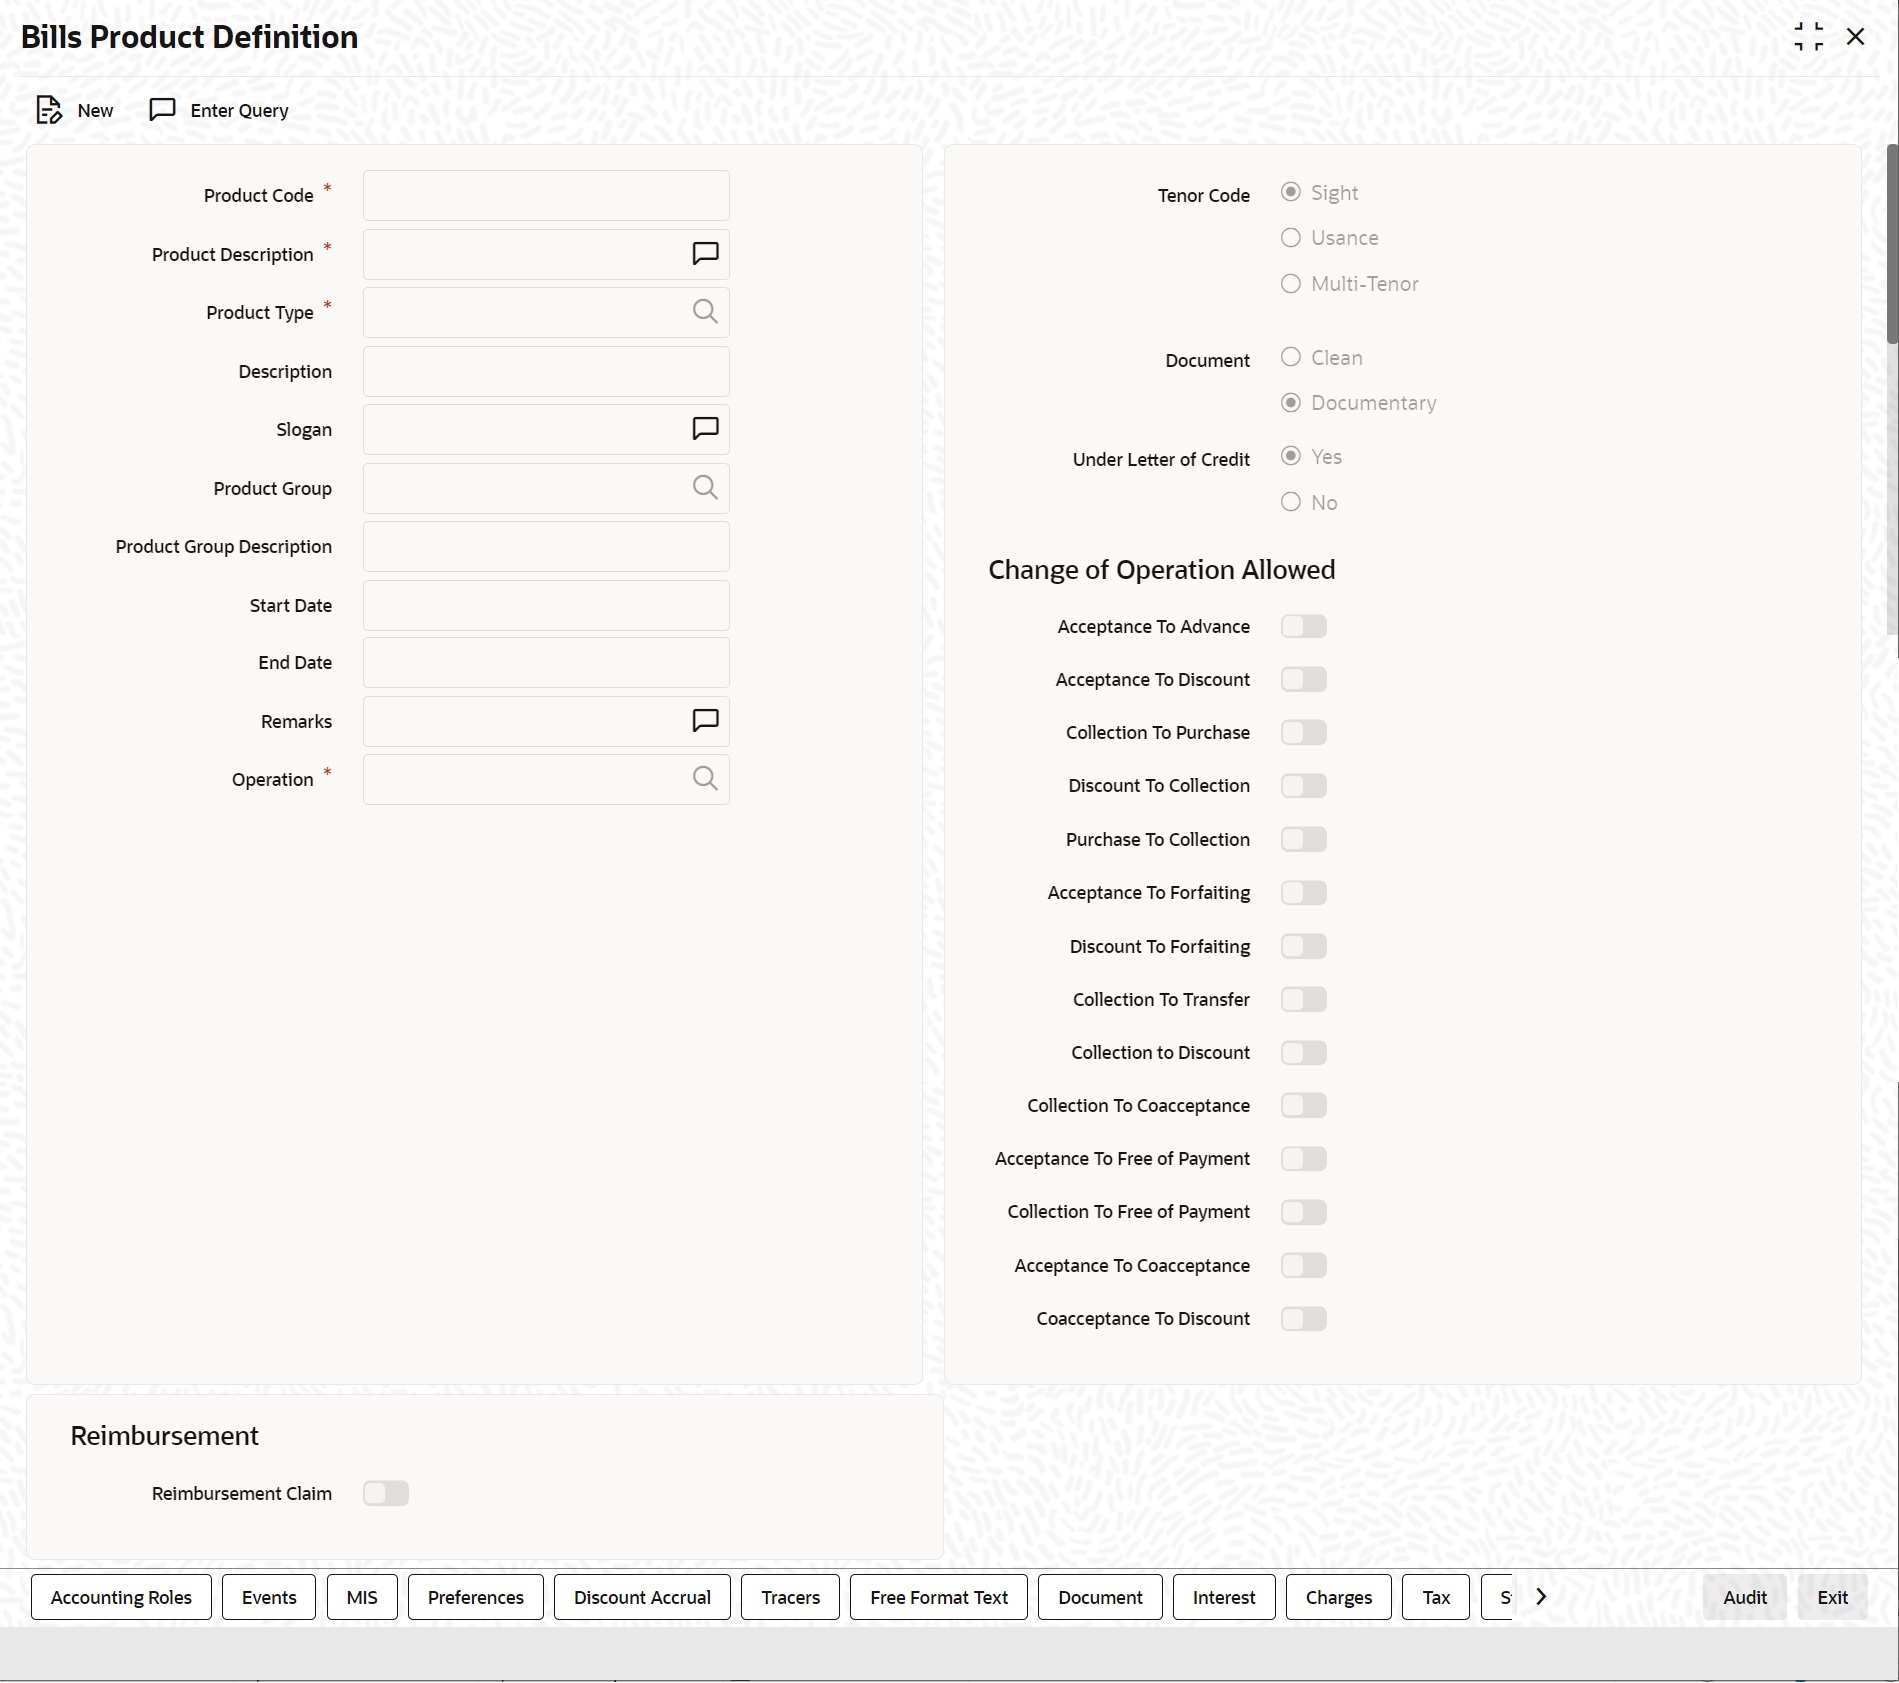Enable Acceptance To Discount switch
Viewport: 1899px width, 1683px height.
[1304, 680]
